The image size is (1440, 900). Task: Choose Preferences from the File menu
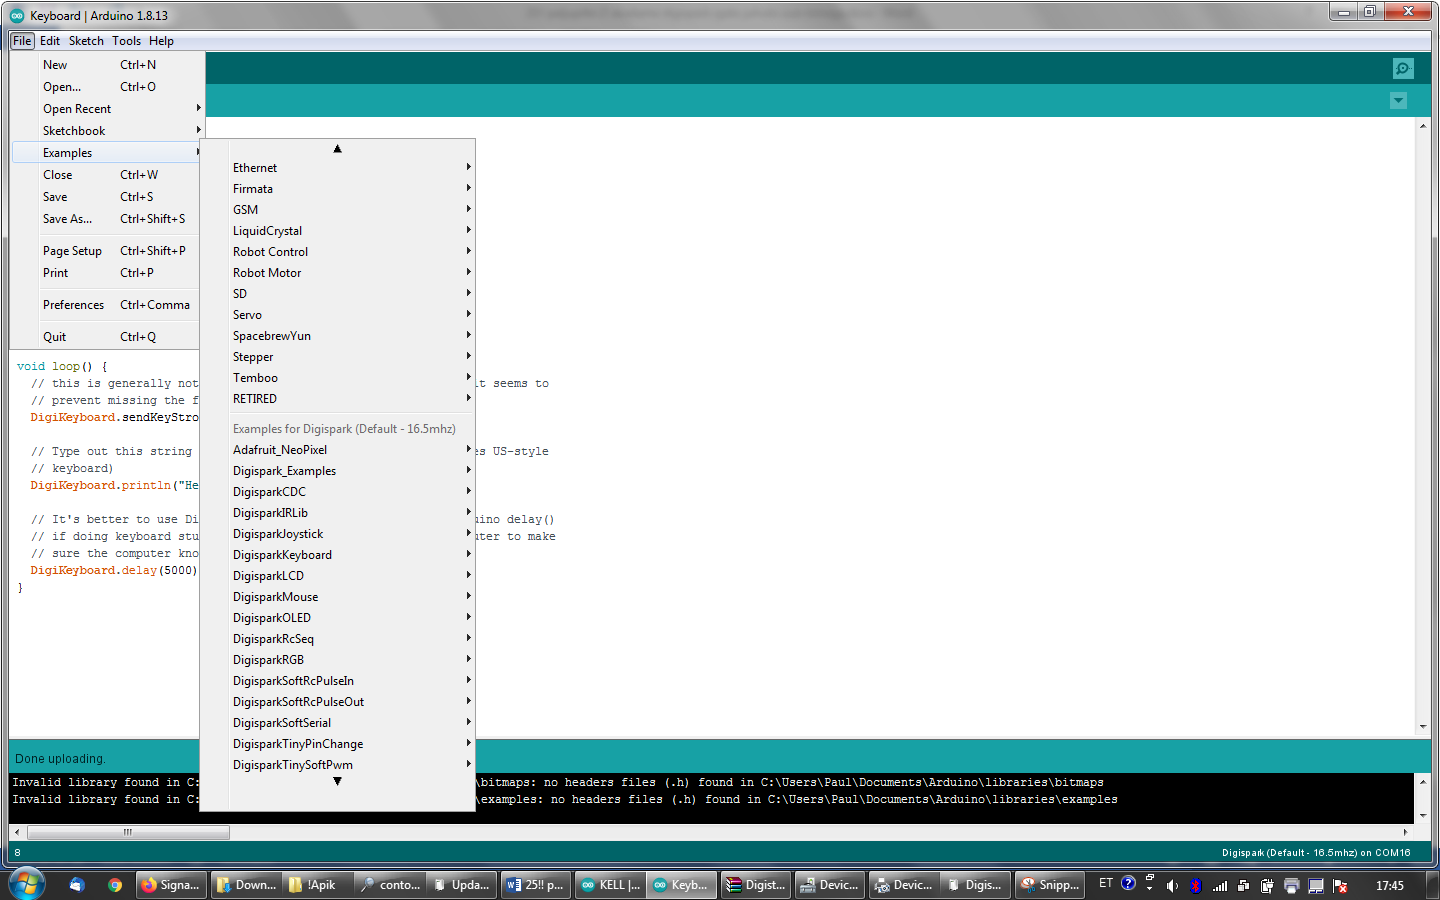73,305
